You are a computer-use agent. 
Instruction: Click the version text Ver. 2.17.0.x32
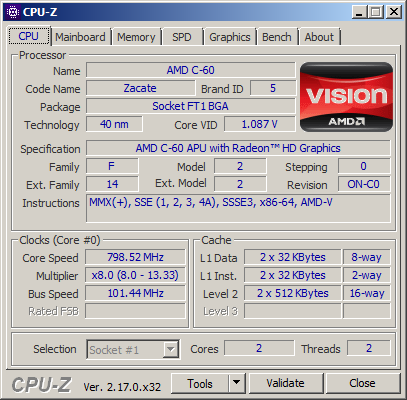pyautogui.click(x=122, y=387)
